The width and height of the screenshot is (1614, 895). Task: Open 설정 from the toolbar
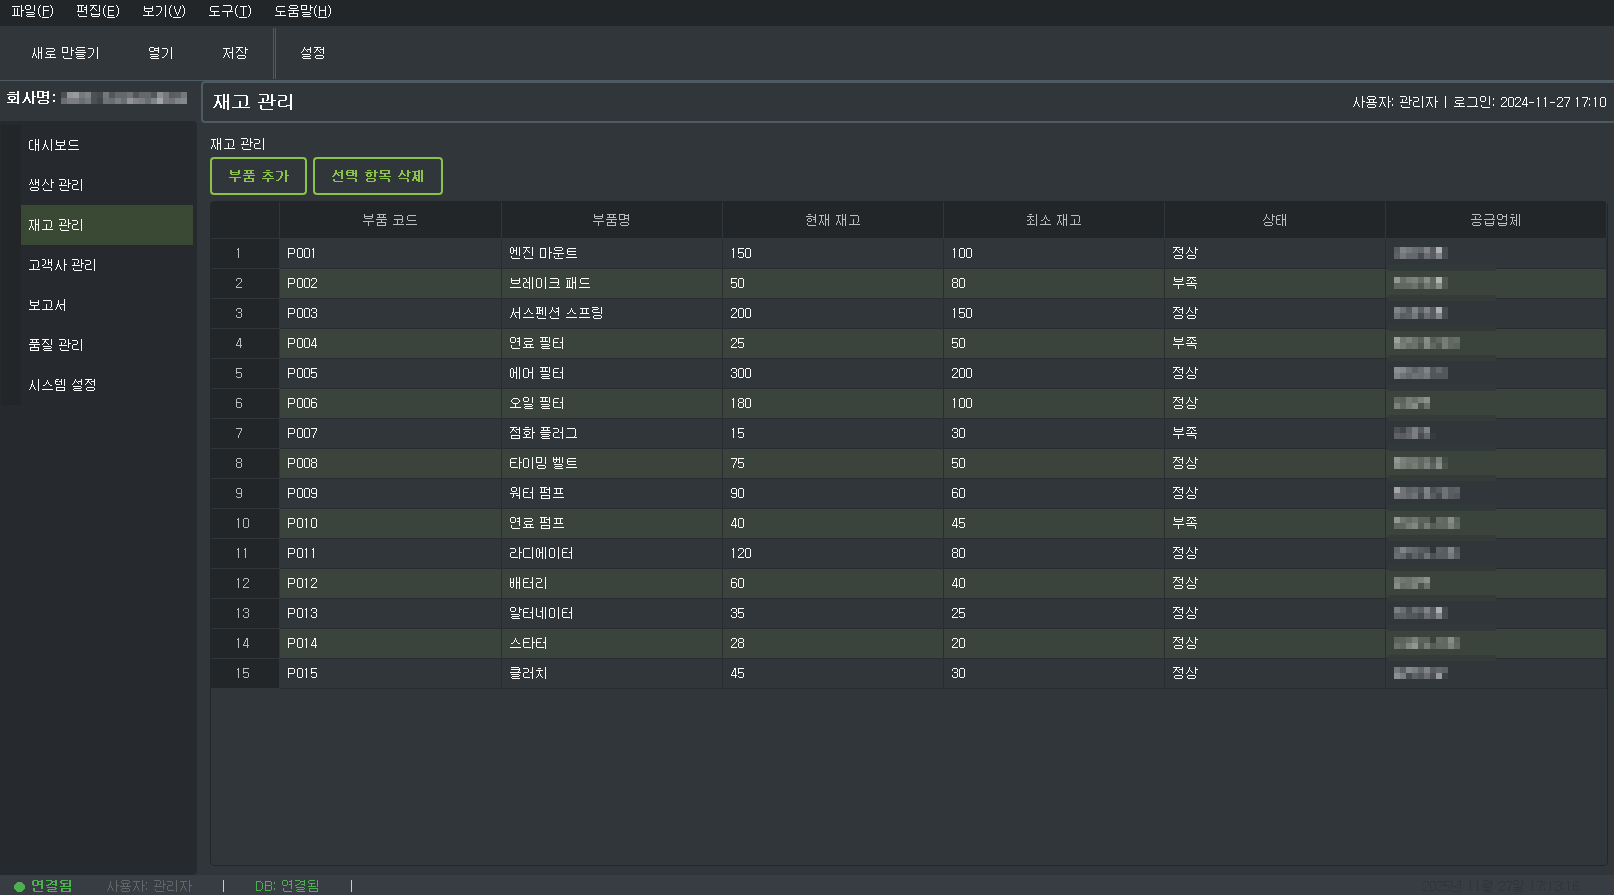point(312,53)
